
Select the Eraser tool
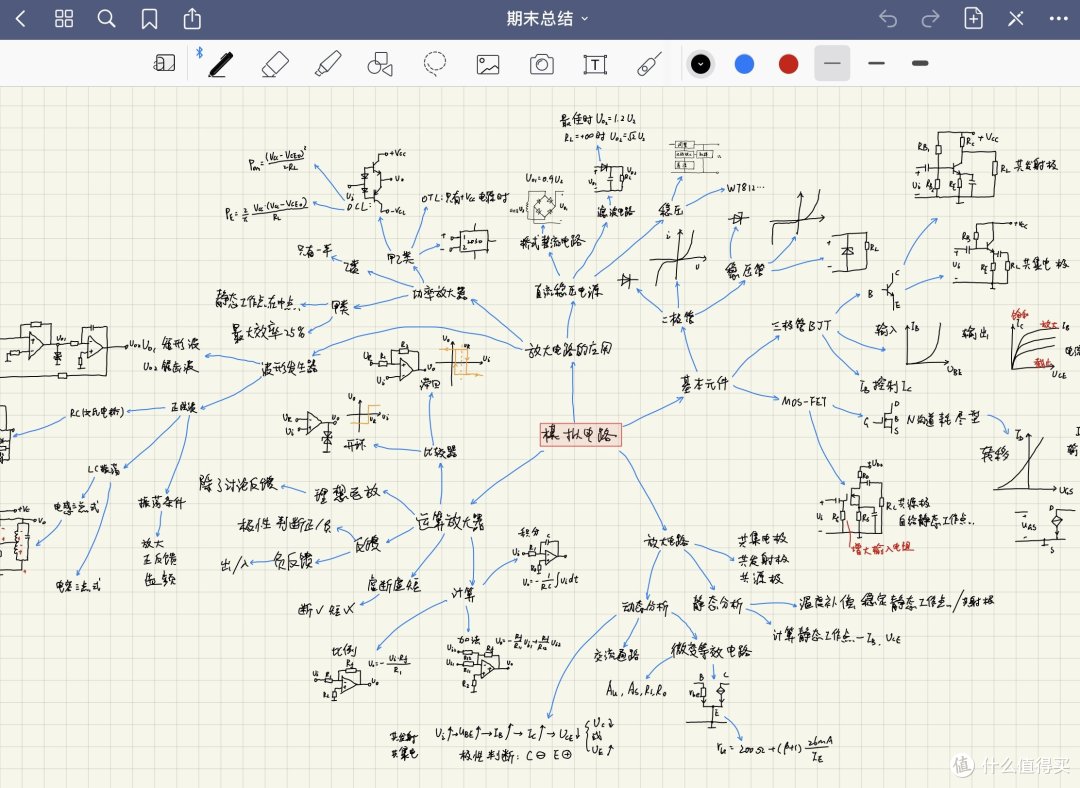coord(275,64)
